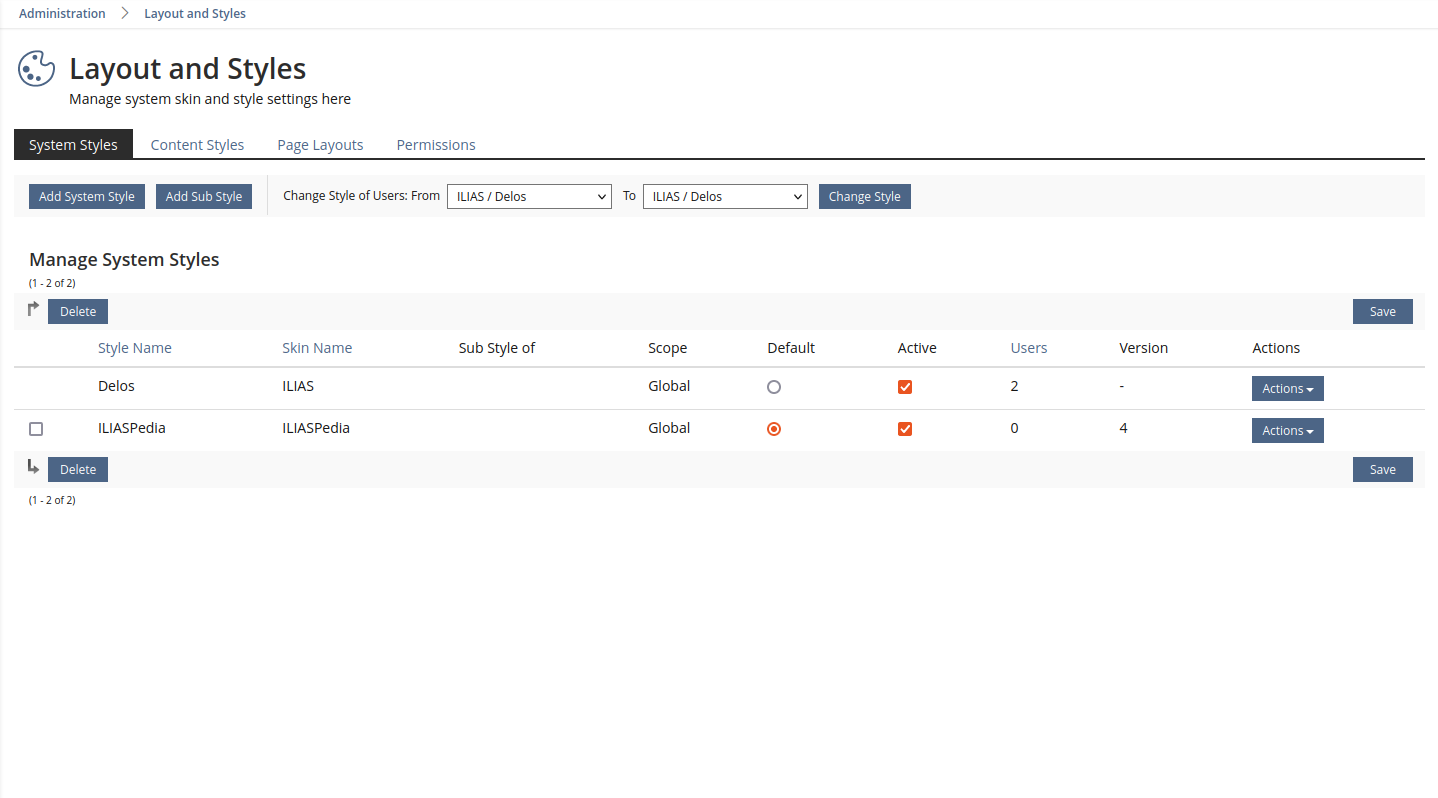The height and width of the screenshot is (798, 1438).
Task: Tick the checkbox for ILIASPedia row
Action: (x=36, y=429)
